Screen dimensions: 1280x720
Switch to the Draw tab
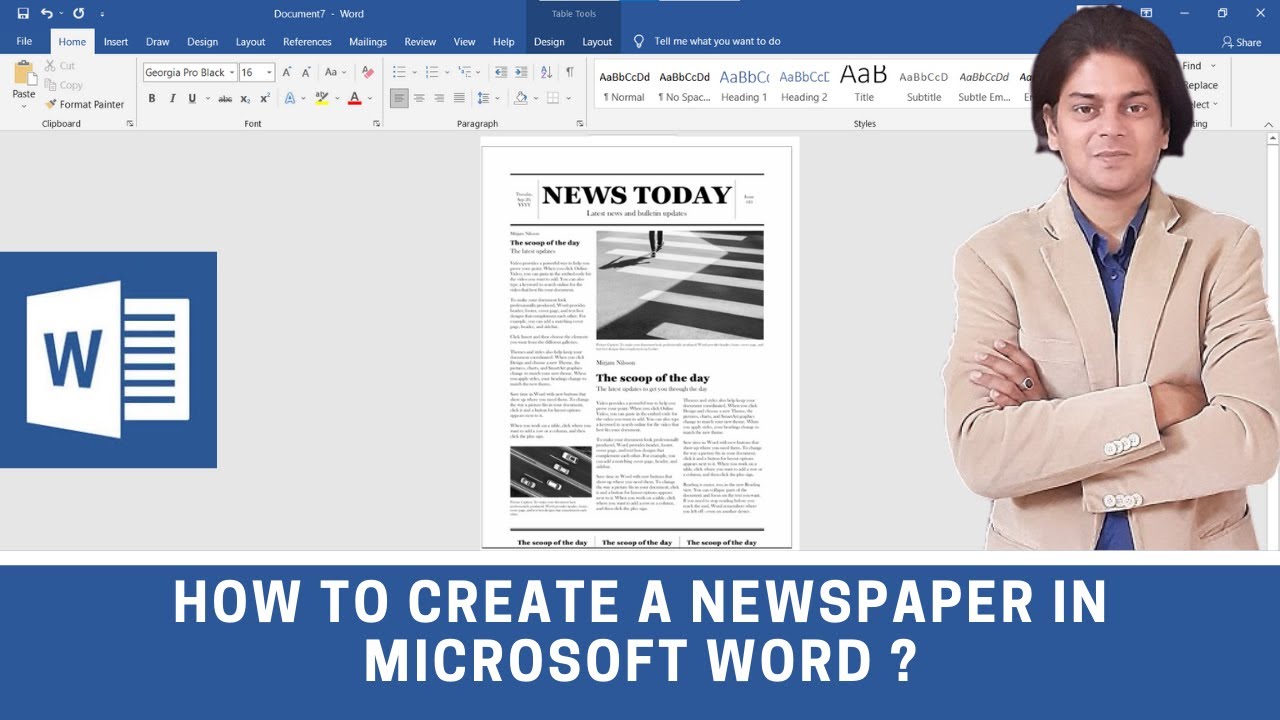[158, 42]
